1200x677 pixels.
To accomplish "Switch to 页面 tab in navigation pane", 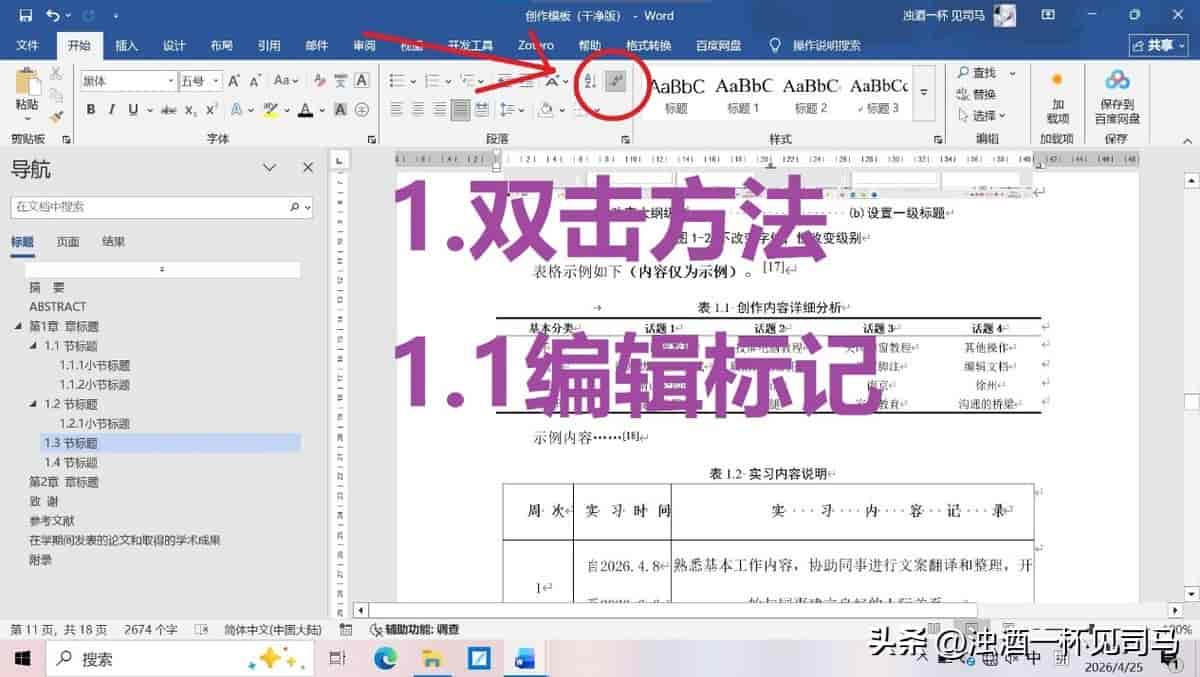I will tap(68, 242).
